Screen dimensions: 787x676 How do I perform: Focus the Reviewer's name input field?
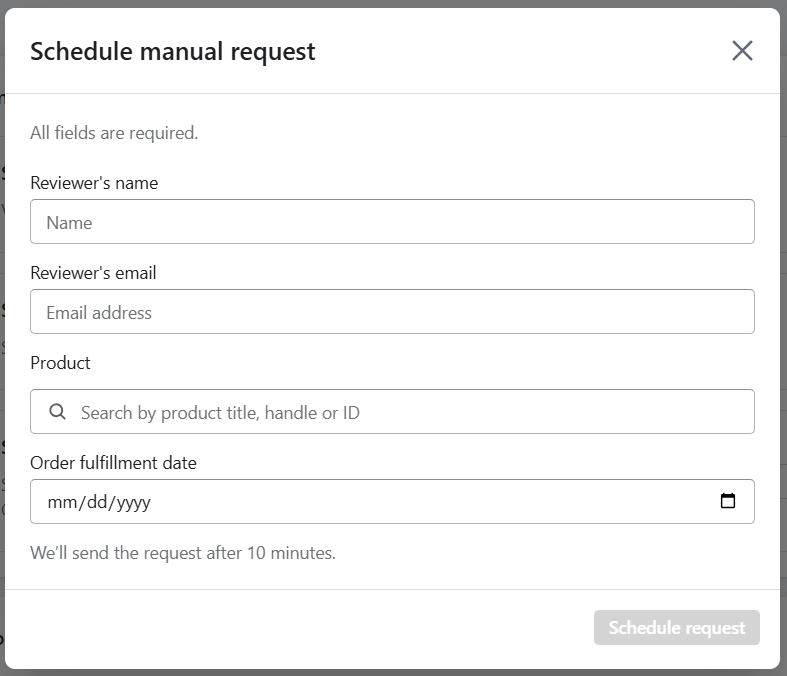pos(392,222)
